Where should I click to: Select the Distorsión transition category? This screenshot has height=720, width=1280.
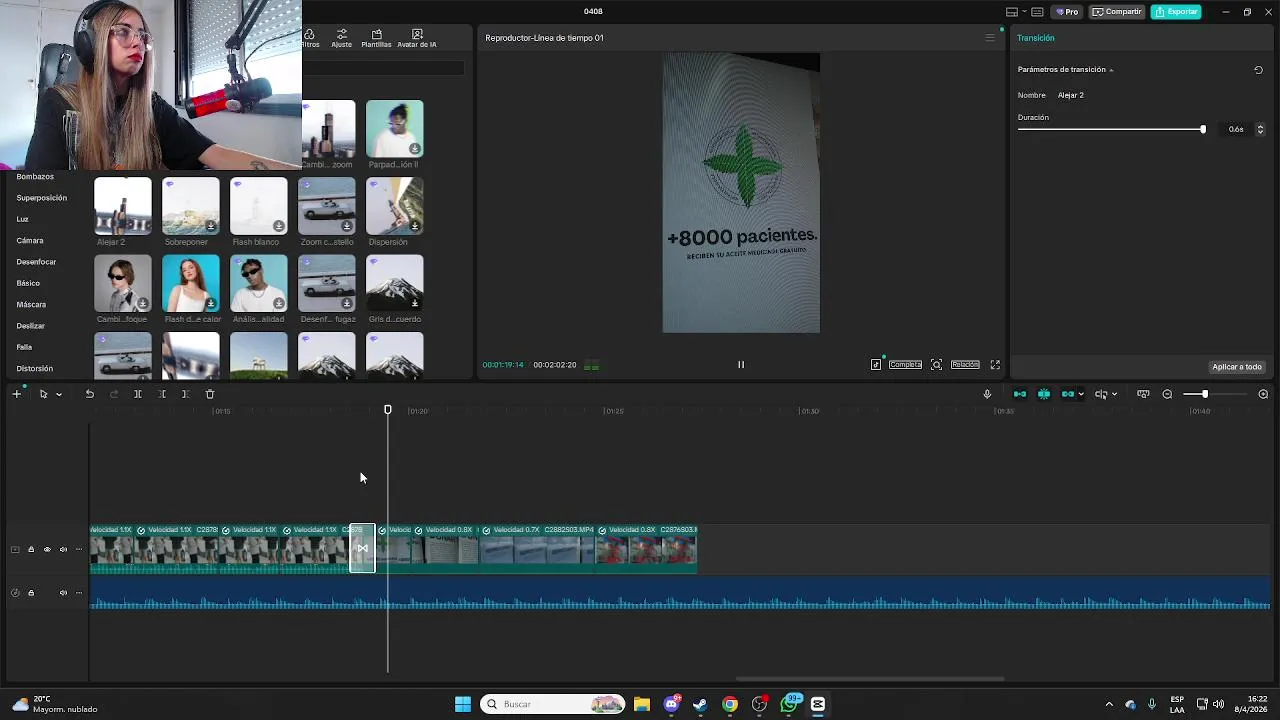[34, 368]
